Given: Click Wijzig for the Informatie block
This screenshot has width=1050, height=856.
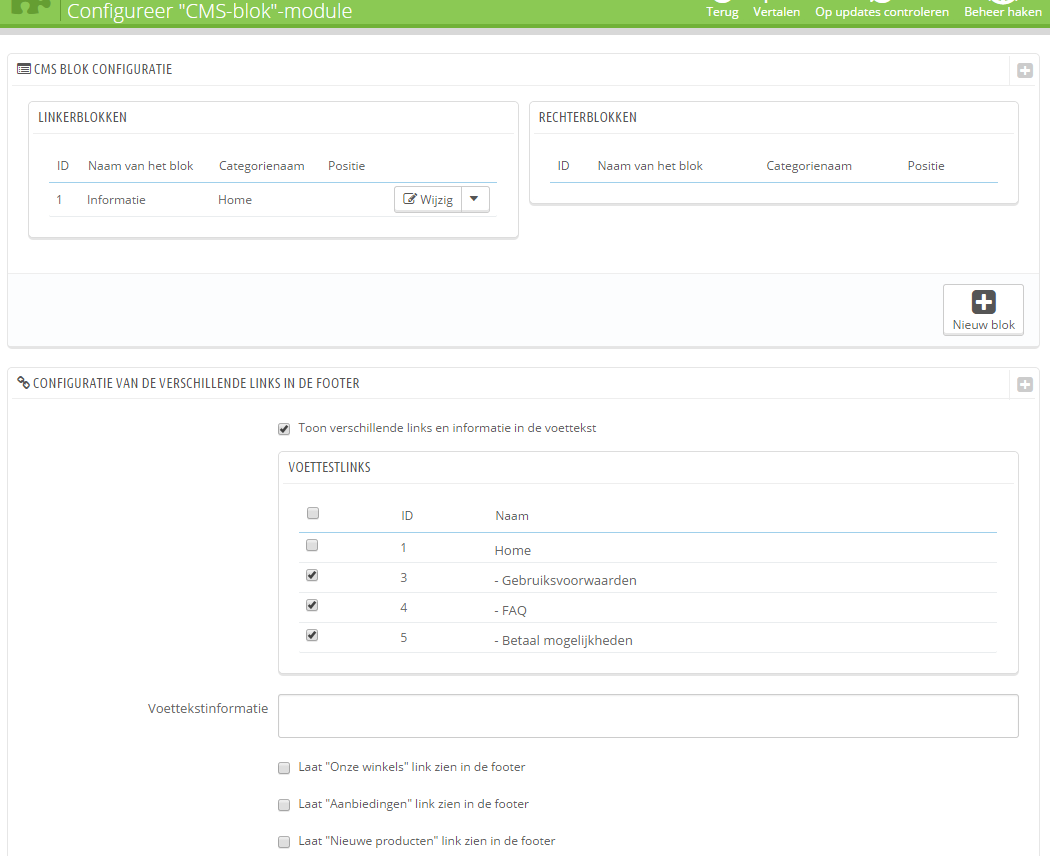Looking at the screenshot, I should pos(428,200).
